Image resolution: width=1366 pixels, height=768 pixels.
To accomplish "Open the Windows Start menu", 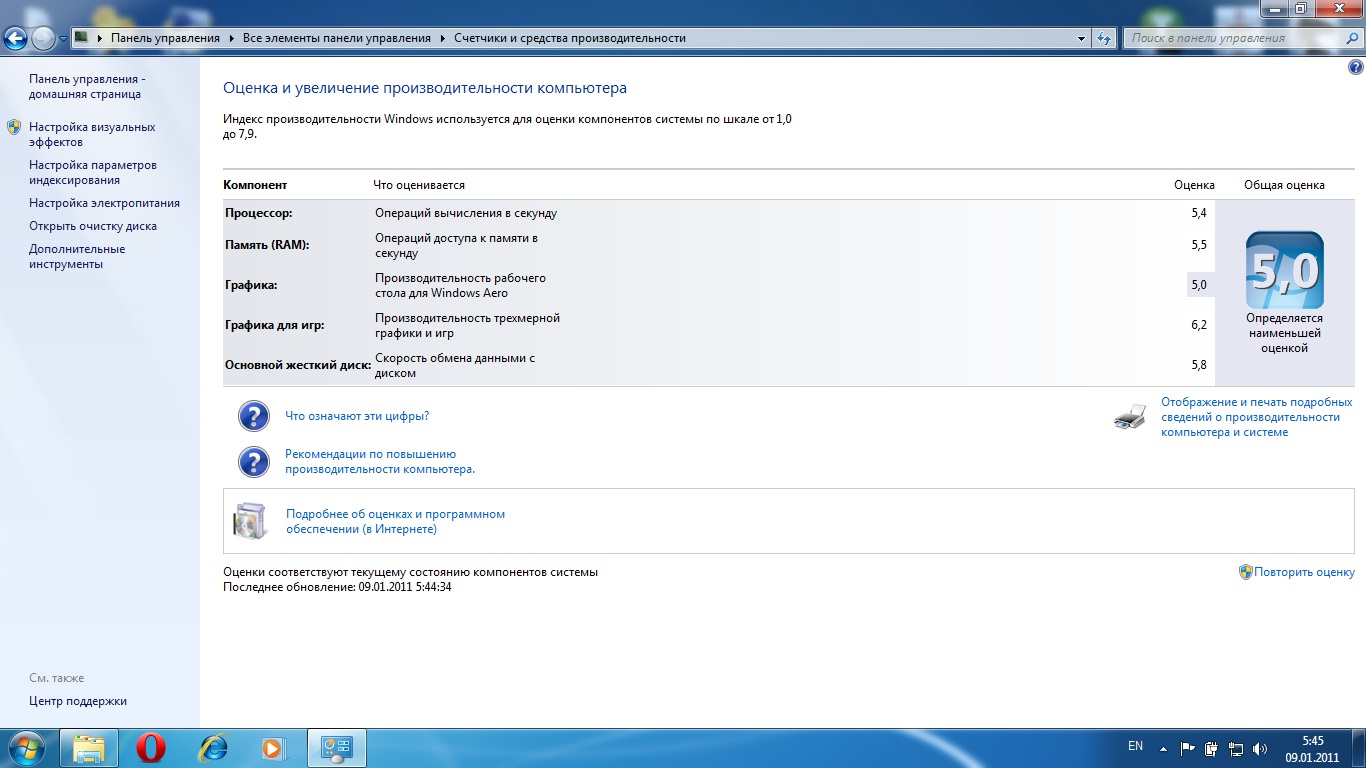I will (24, 747).
